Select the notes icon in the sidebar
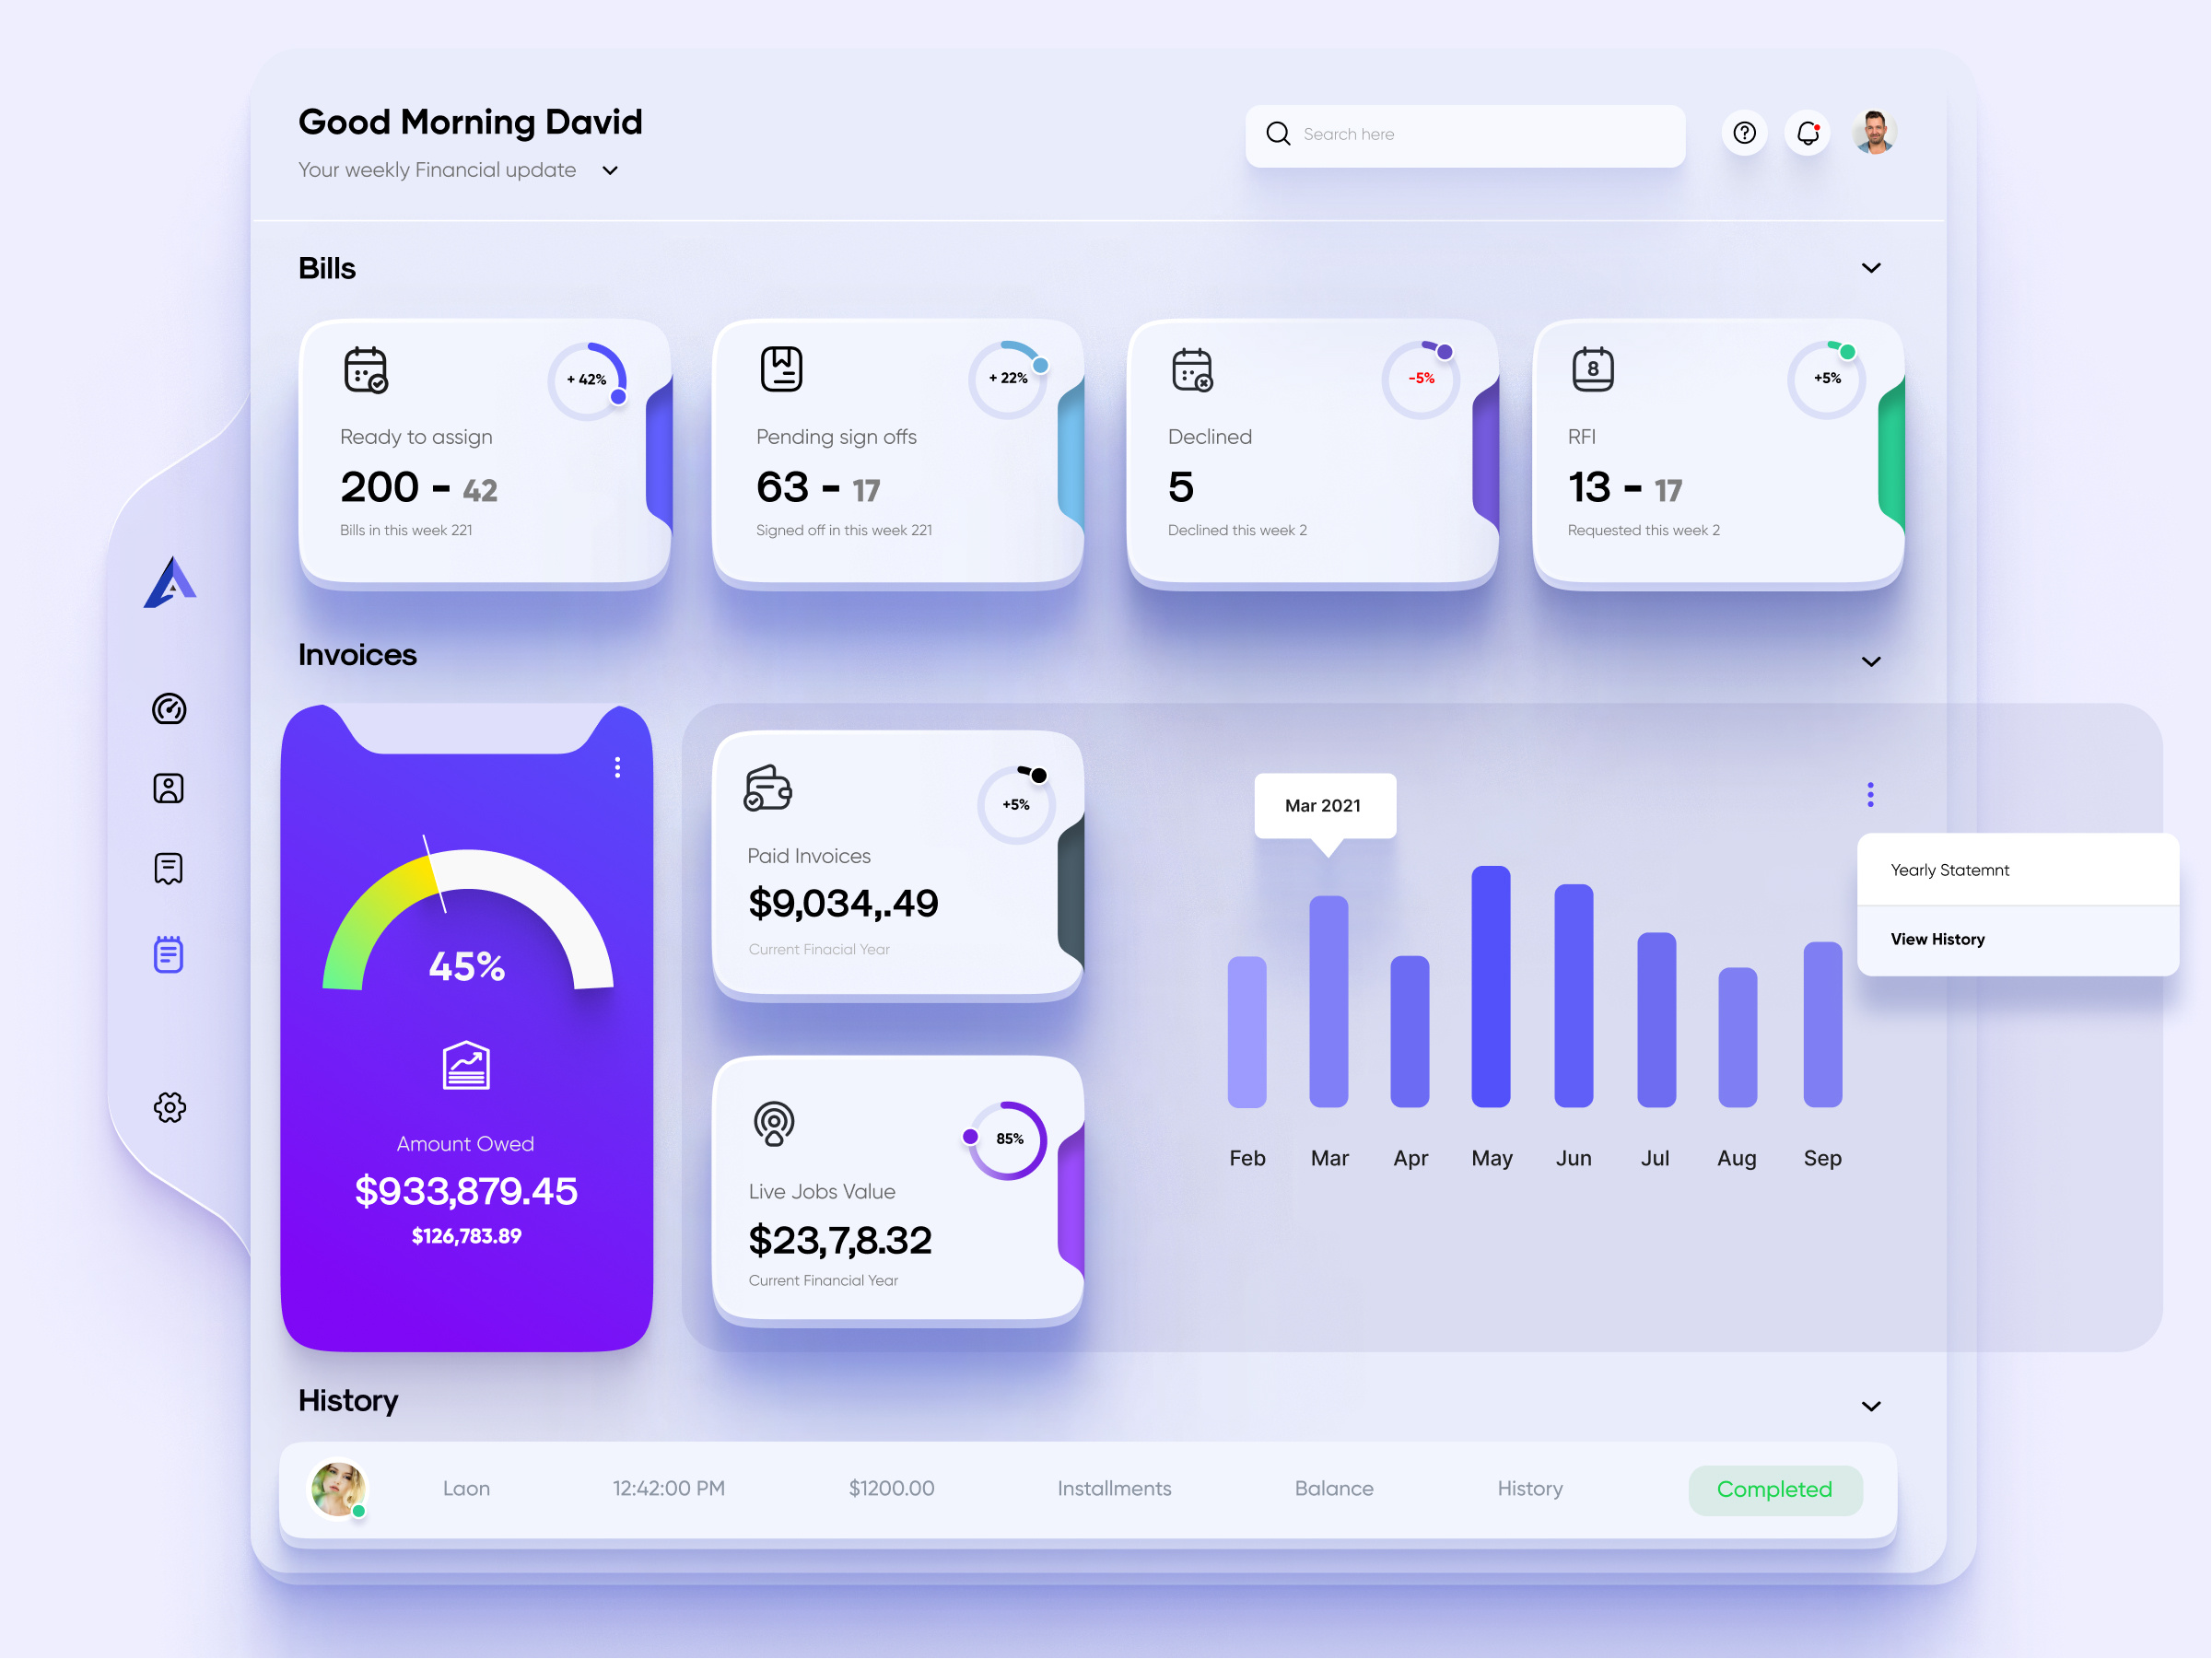The width and height of the screenshot is (2212, 1659). click(170, 955)
